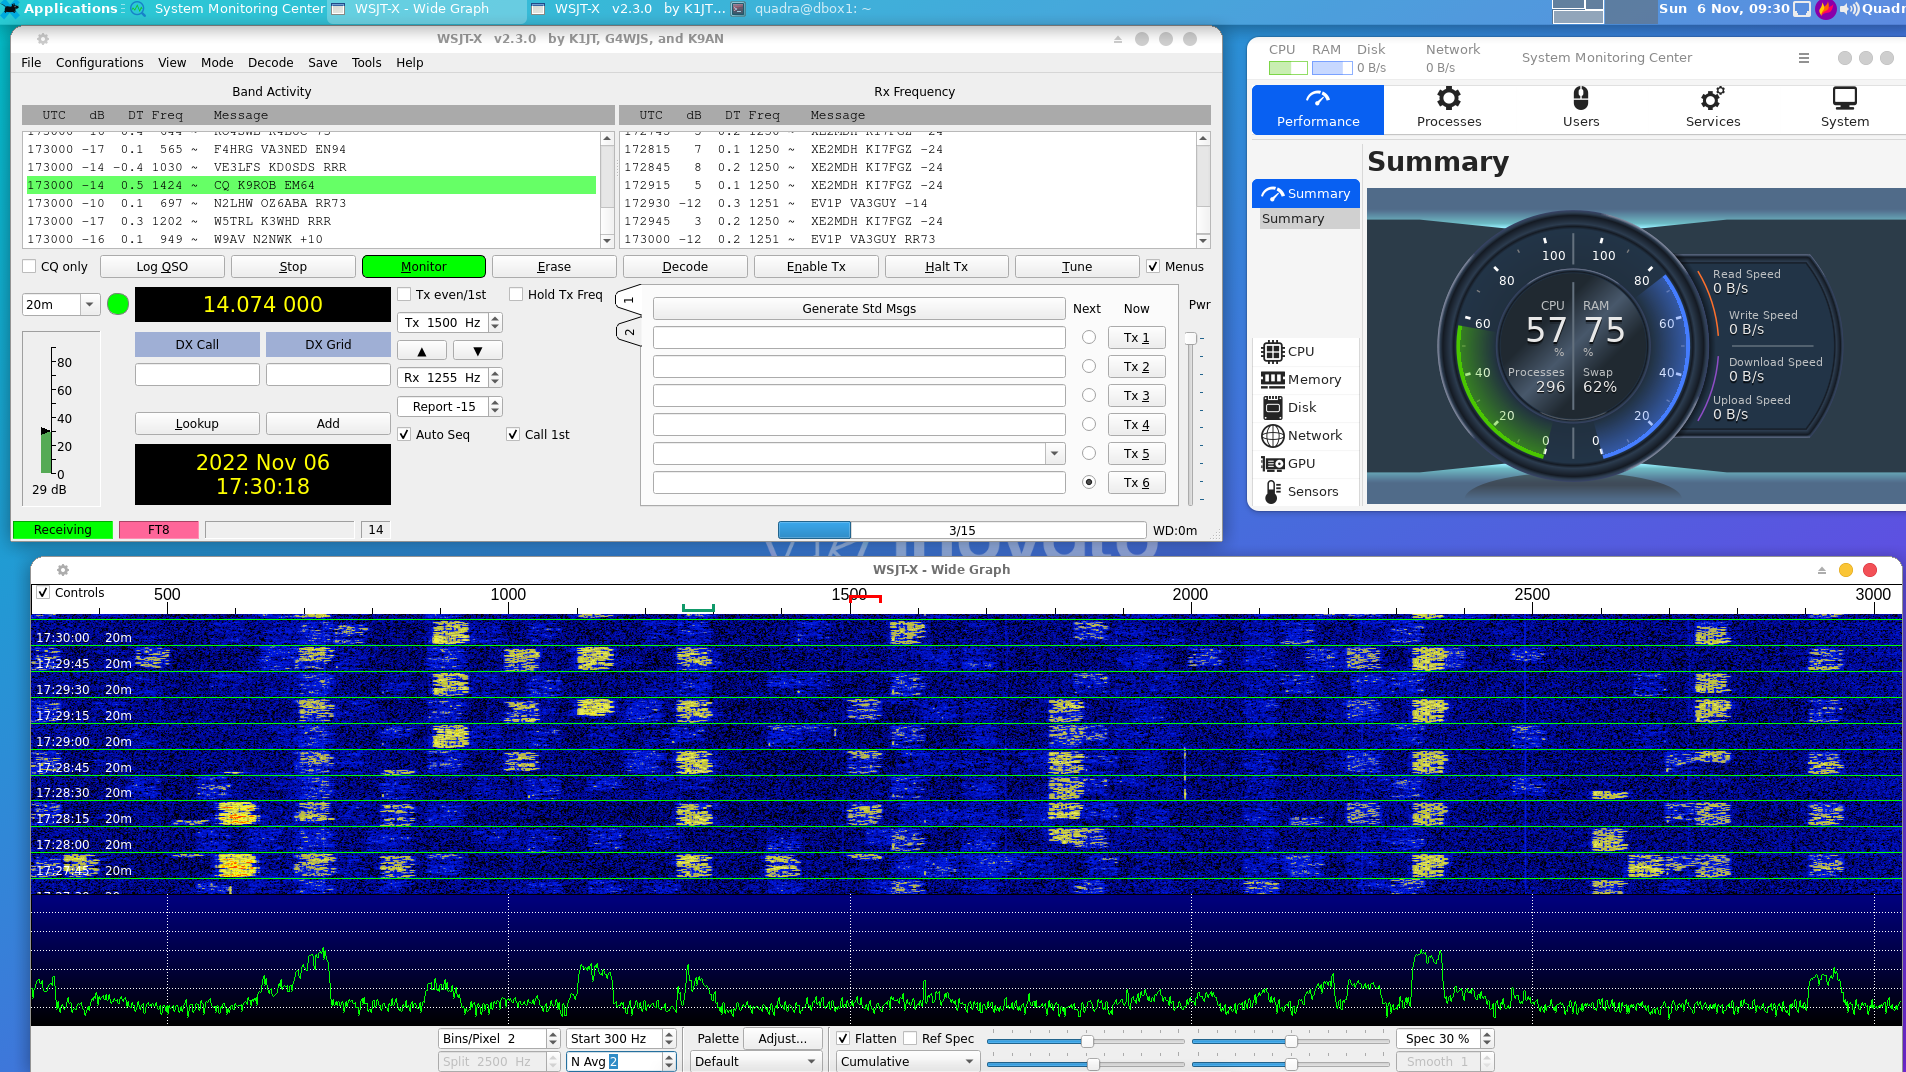
Task: Adjust Rx 1255 Hz spinner arrows
Action: [x=495, y=378]
